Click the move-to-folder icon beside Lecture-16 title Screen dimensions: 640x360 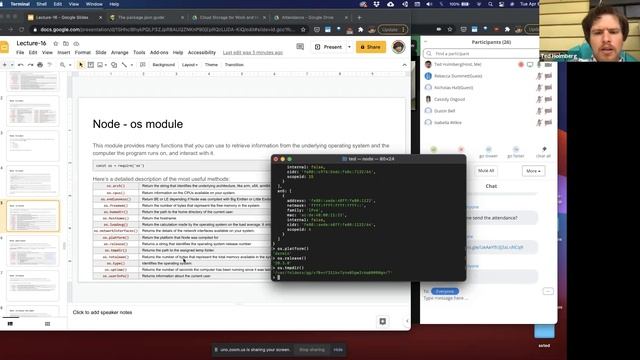pyautogui.click(x=66, y=43)
